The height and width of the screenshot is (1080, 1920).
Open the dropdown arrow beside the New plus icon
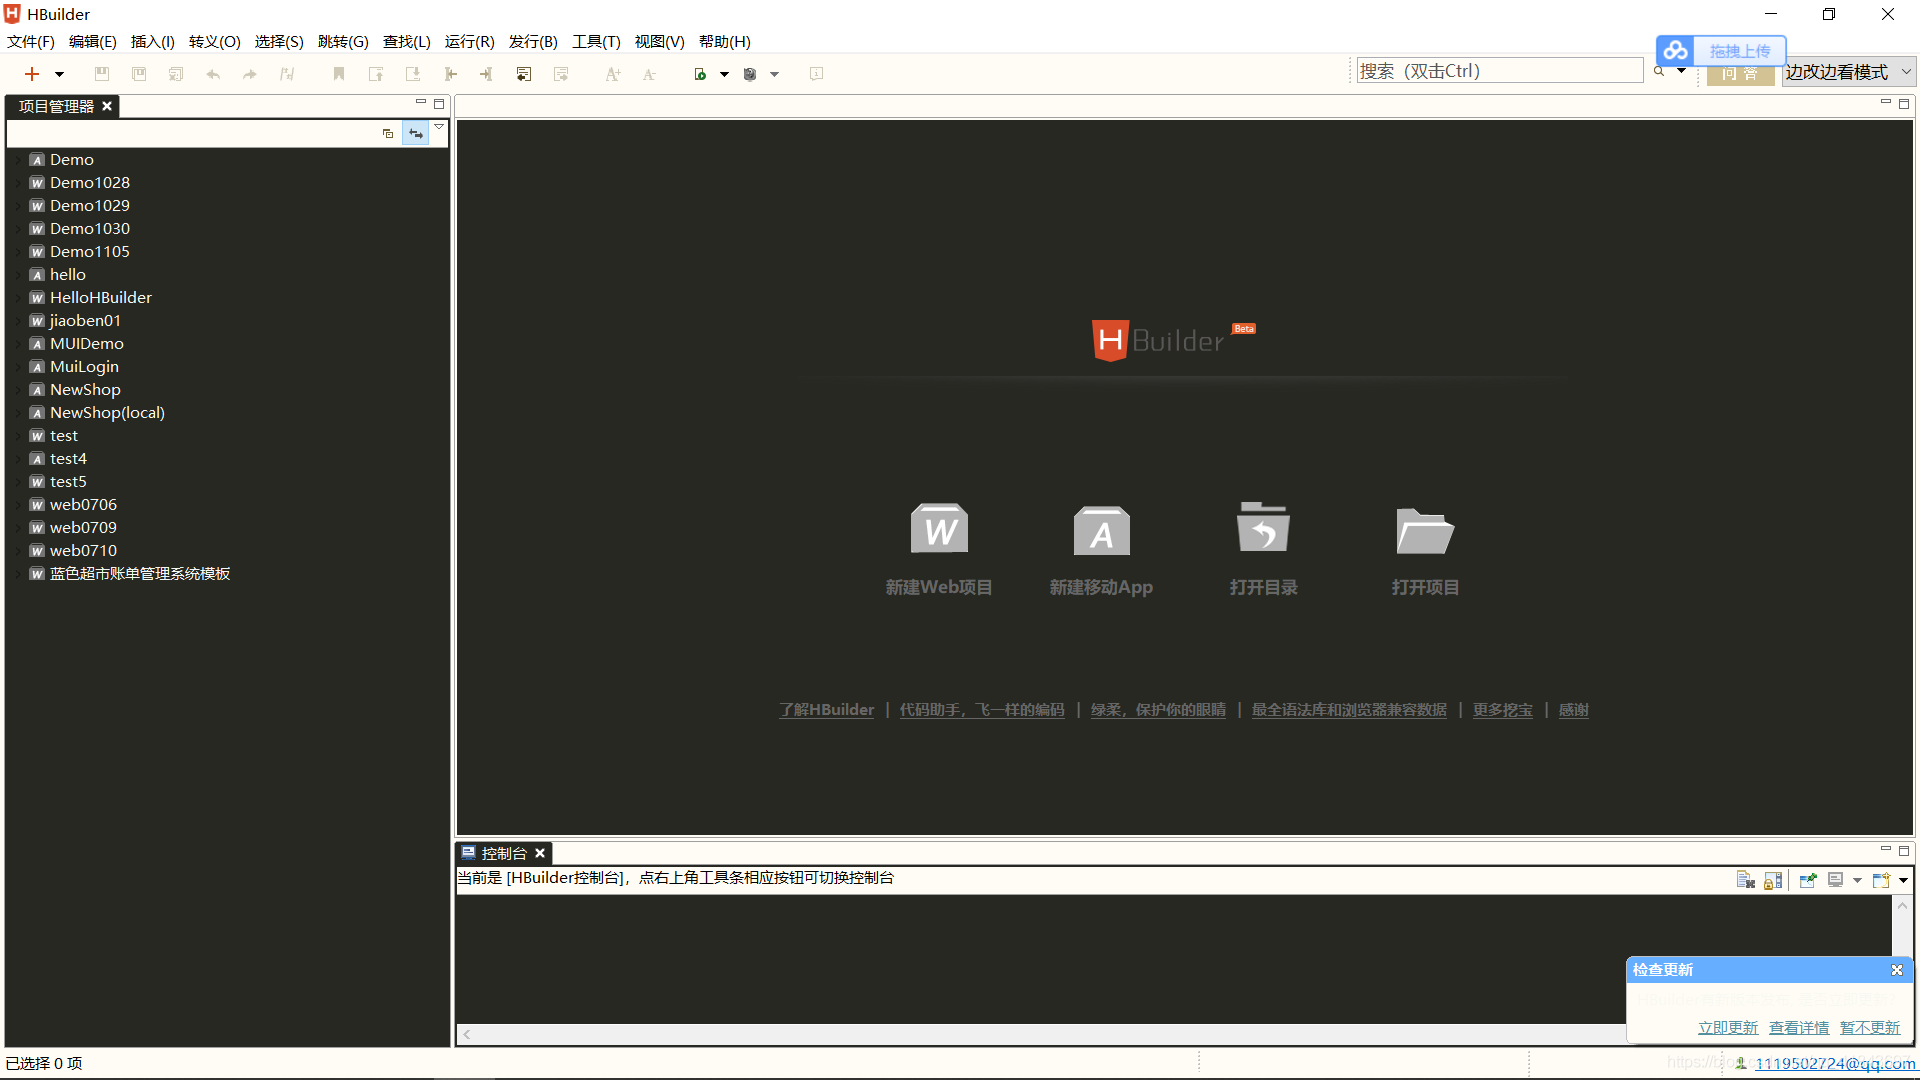tap(59, 75)
